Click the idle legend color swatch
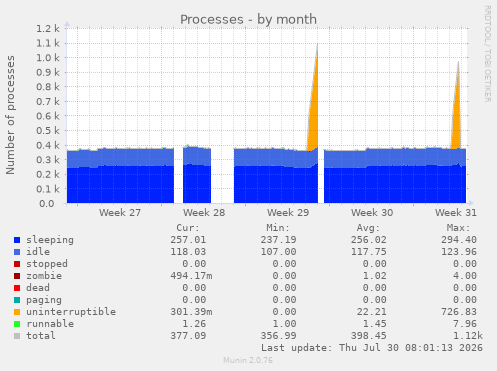This screenshot has width=497, height=371. point(17,252)
